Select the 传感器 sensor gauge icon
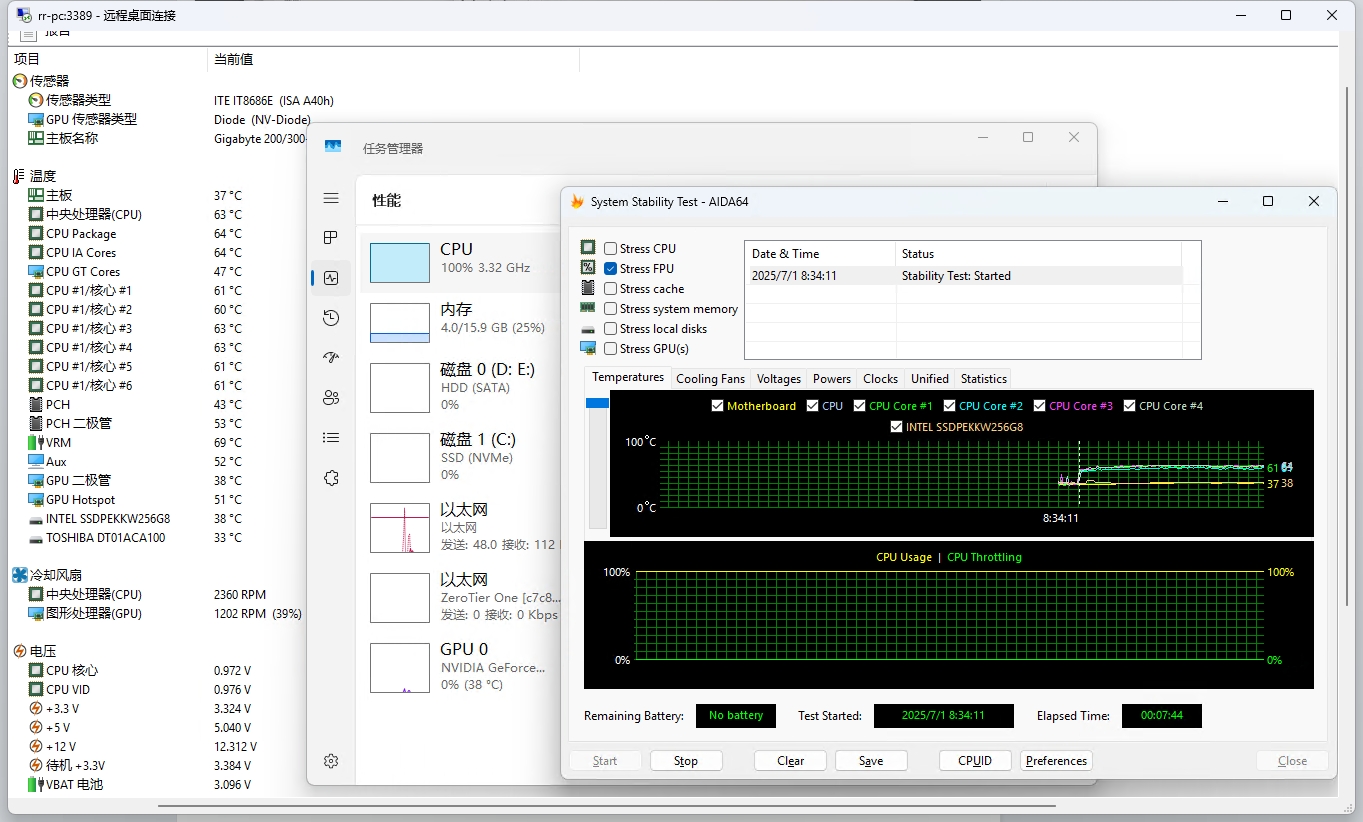 [19, 81]
